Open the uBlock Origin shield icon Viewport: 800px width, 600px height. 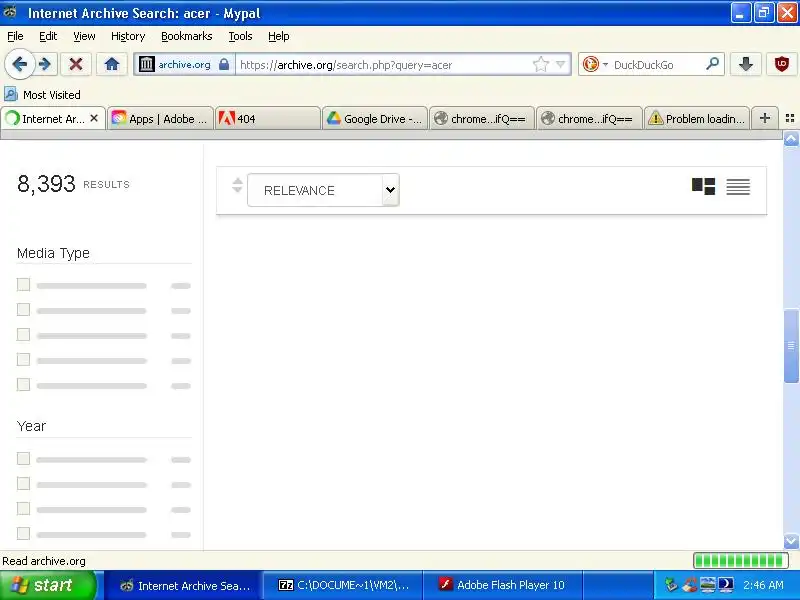click(782, 64)
